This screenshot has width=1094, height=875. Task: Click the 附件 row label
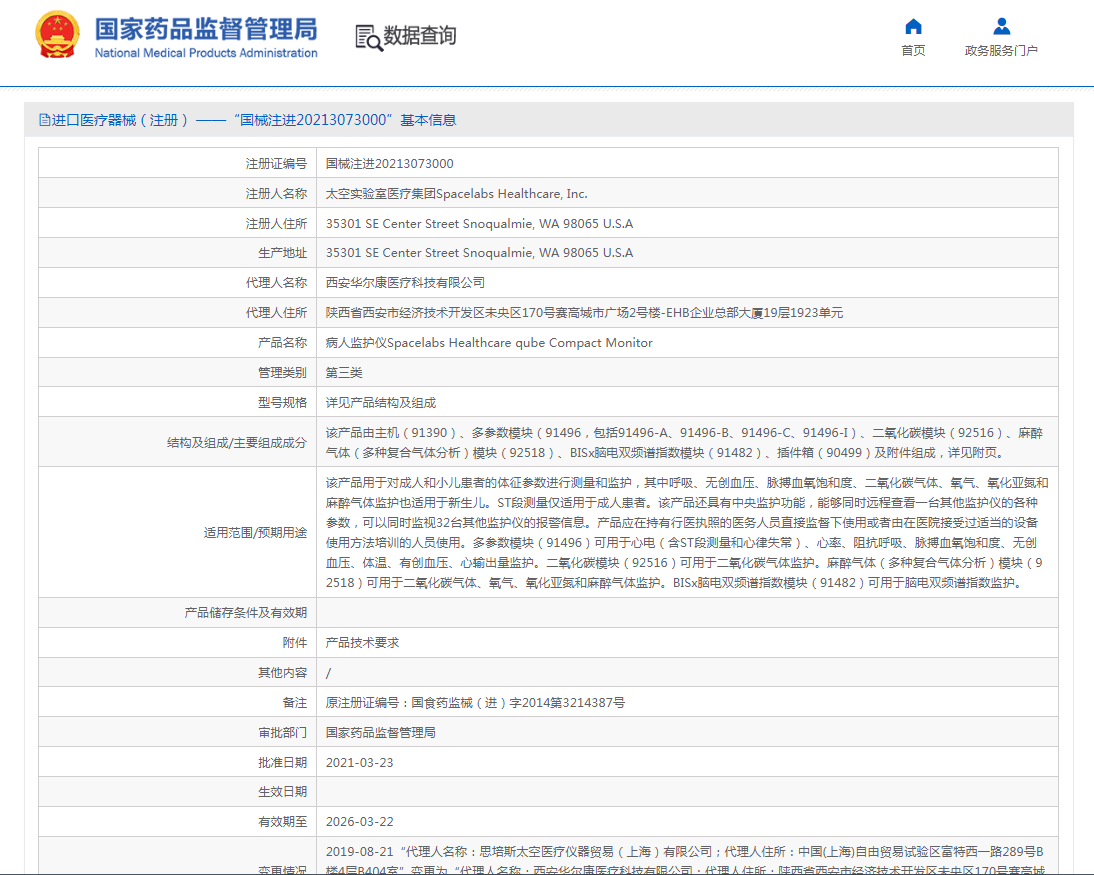[x=294, y=643]
